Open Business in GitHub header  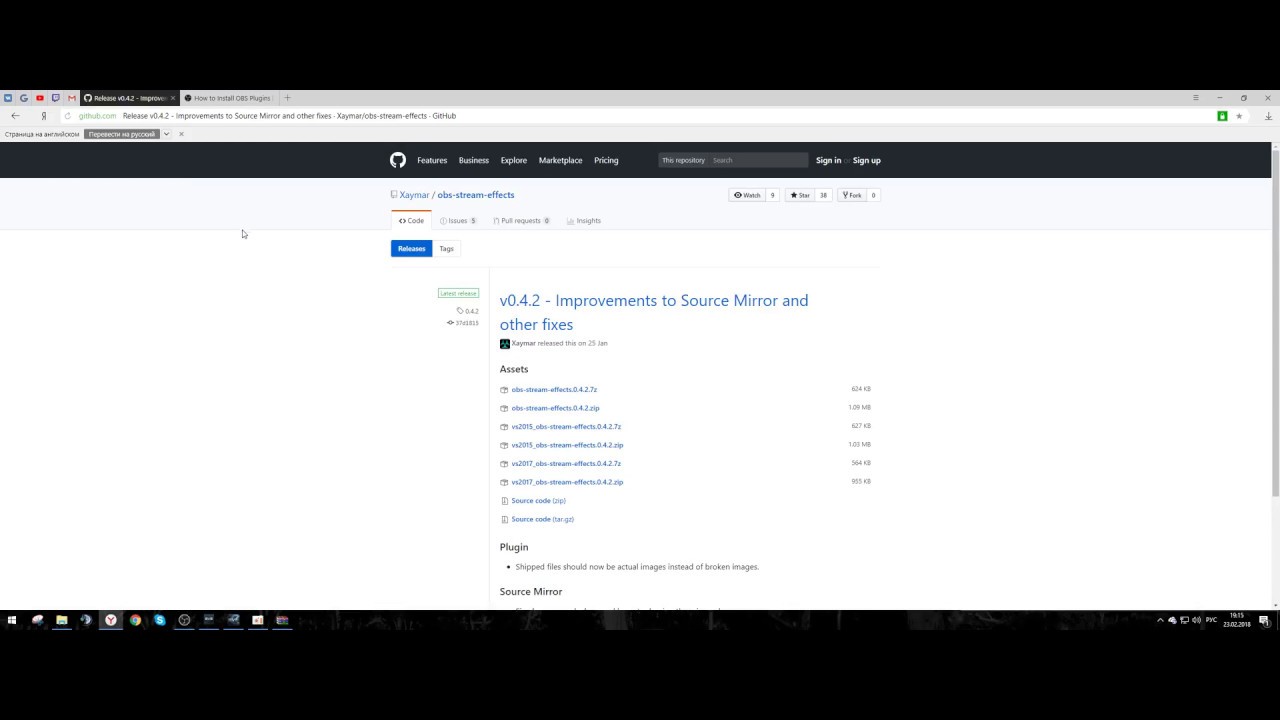[x=474, y=160]
